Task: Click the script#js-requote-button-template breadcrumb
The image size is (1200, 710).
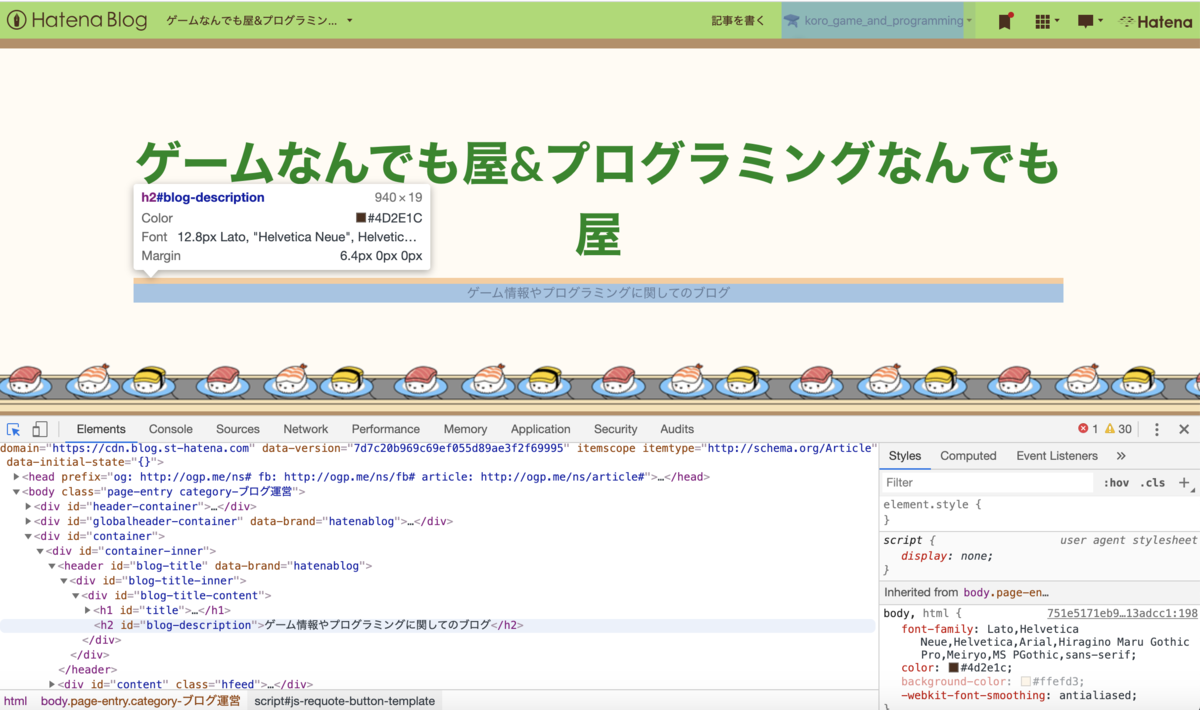Action: (x=345, y=701)
